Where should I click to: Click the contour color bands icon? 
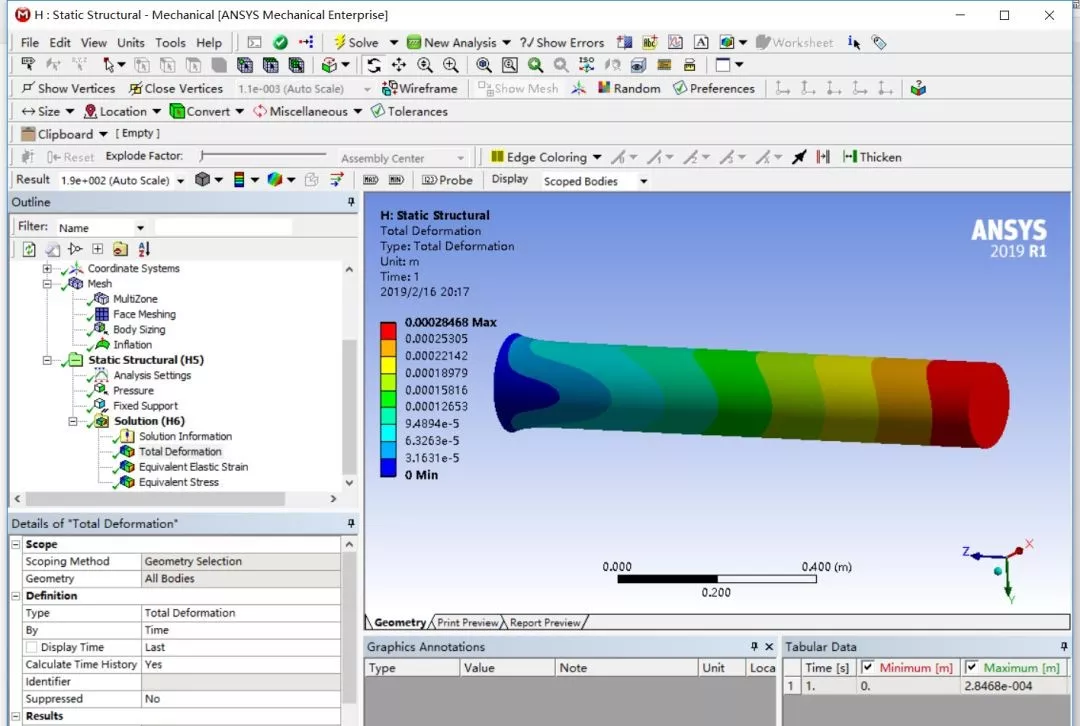[x=239, y=180]
